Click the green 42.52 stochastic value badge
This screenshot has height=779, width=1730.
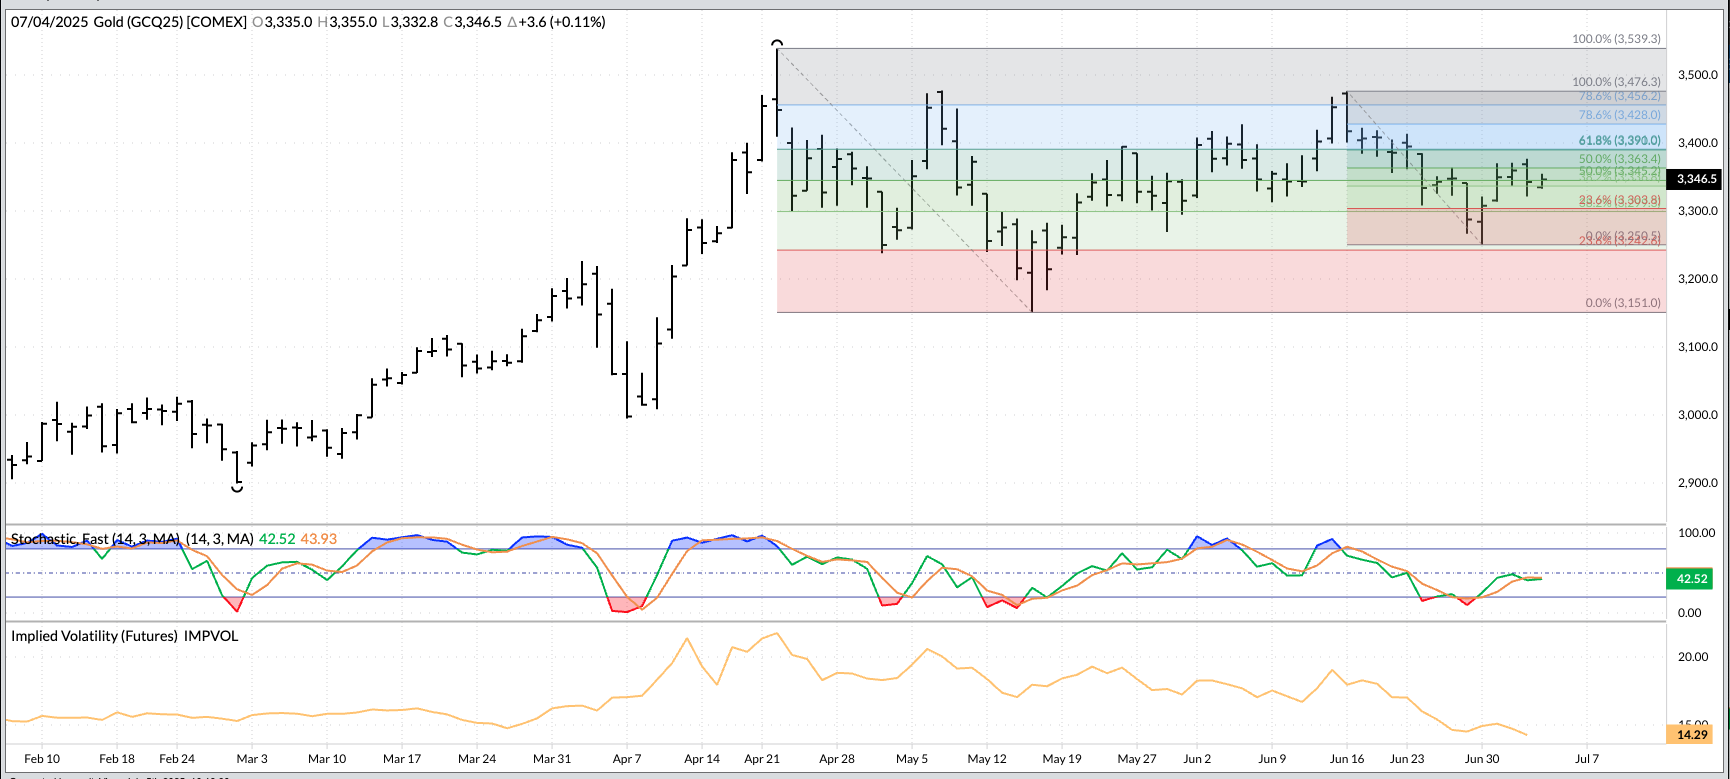[x=1692, y=579]
